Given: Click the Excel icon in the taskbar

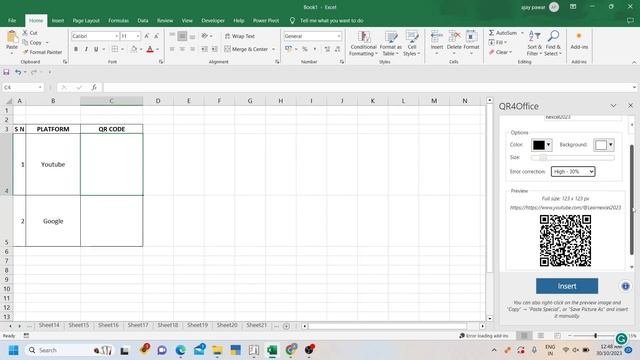Looking at the screenshot, I should [x=272, y=350].
